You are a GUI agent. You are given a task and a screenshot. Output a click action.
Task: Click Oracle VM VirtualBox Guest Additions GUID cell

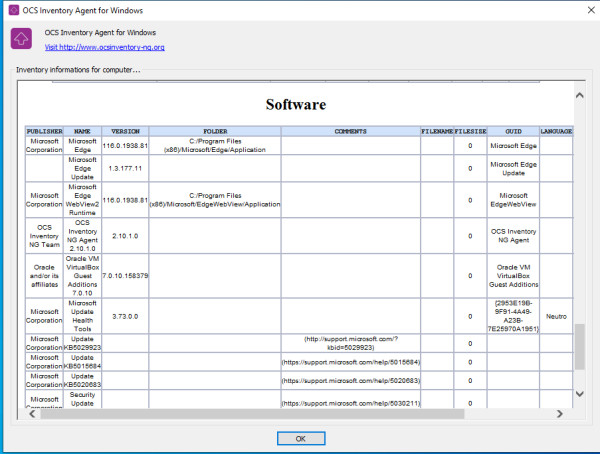pos(513,276)
